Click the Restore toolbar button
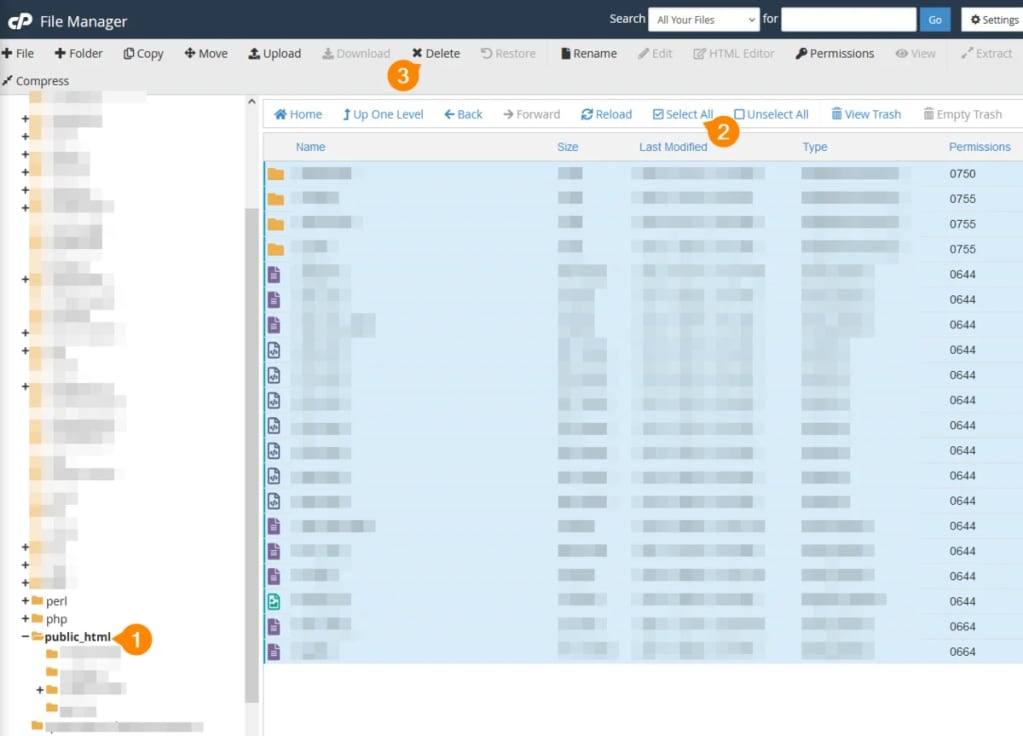This screenshot has height=736, width=1023. point(508,54)
